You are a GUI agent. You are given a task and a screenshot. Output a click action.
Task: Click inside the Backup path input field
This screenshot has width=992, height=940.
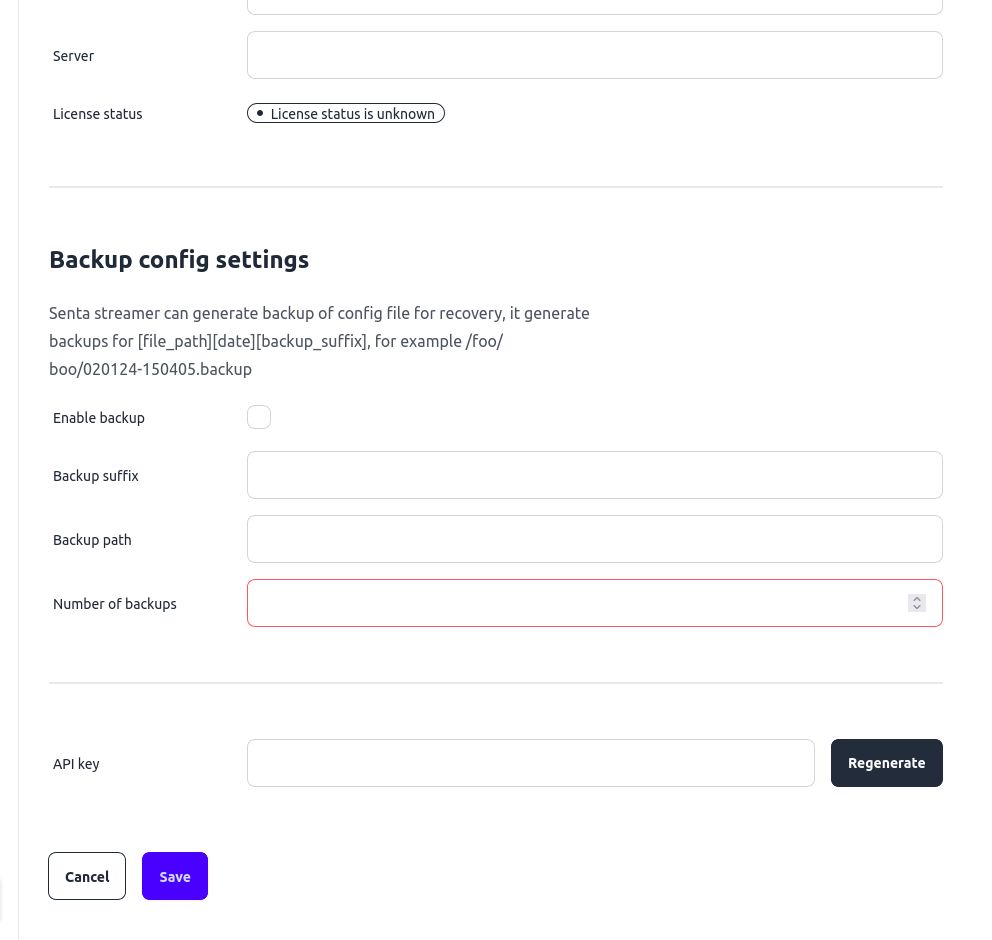[x=595, y=539]
